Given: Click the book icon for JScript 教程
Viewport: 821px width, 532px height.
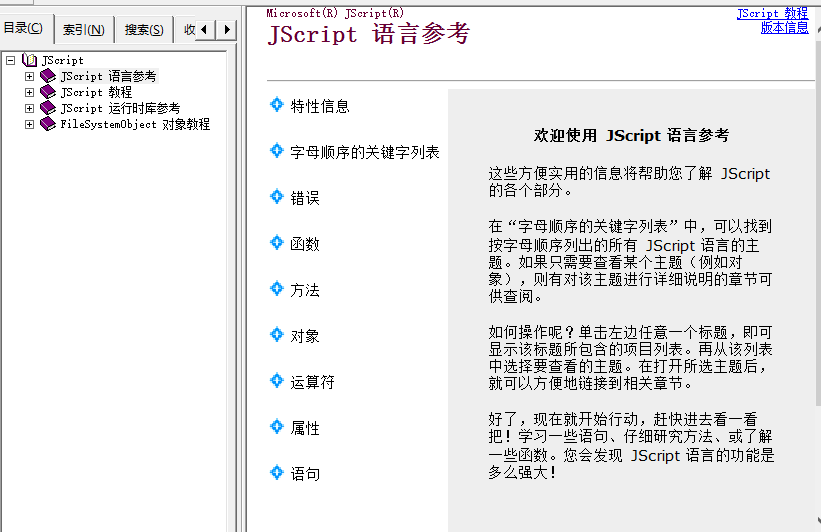Looking at the screenshot, I should [x=48, y=92].
